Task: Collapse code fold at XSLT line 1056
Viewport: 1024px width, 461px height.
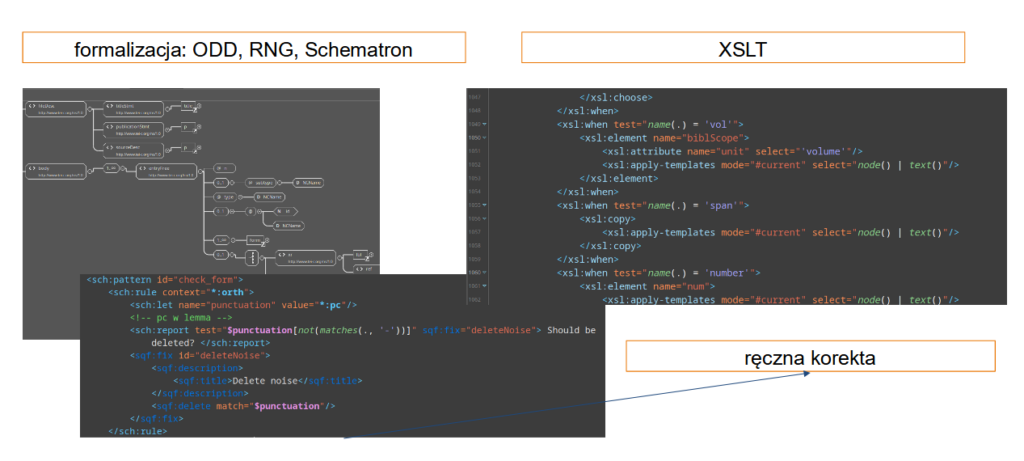Action: tap(484, 219)
